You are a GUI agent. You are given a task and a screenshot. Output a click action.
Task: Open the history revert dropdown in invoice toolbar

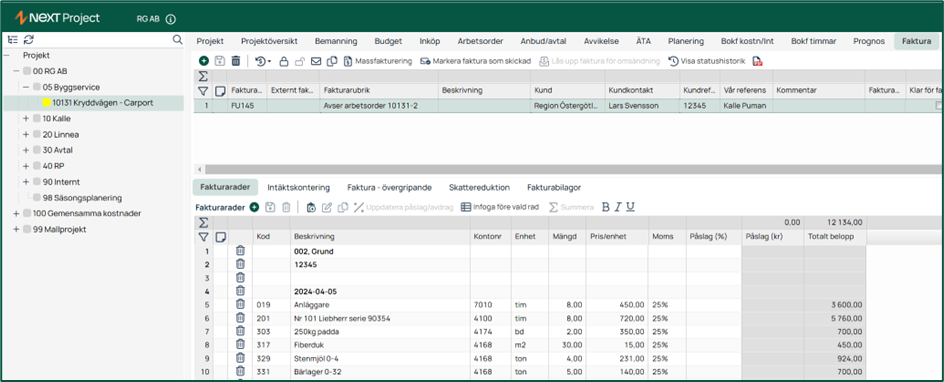click(x=262, y=61)
